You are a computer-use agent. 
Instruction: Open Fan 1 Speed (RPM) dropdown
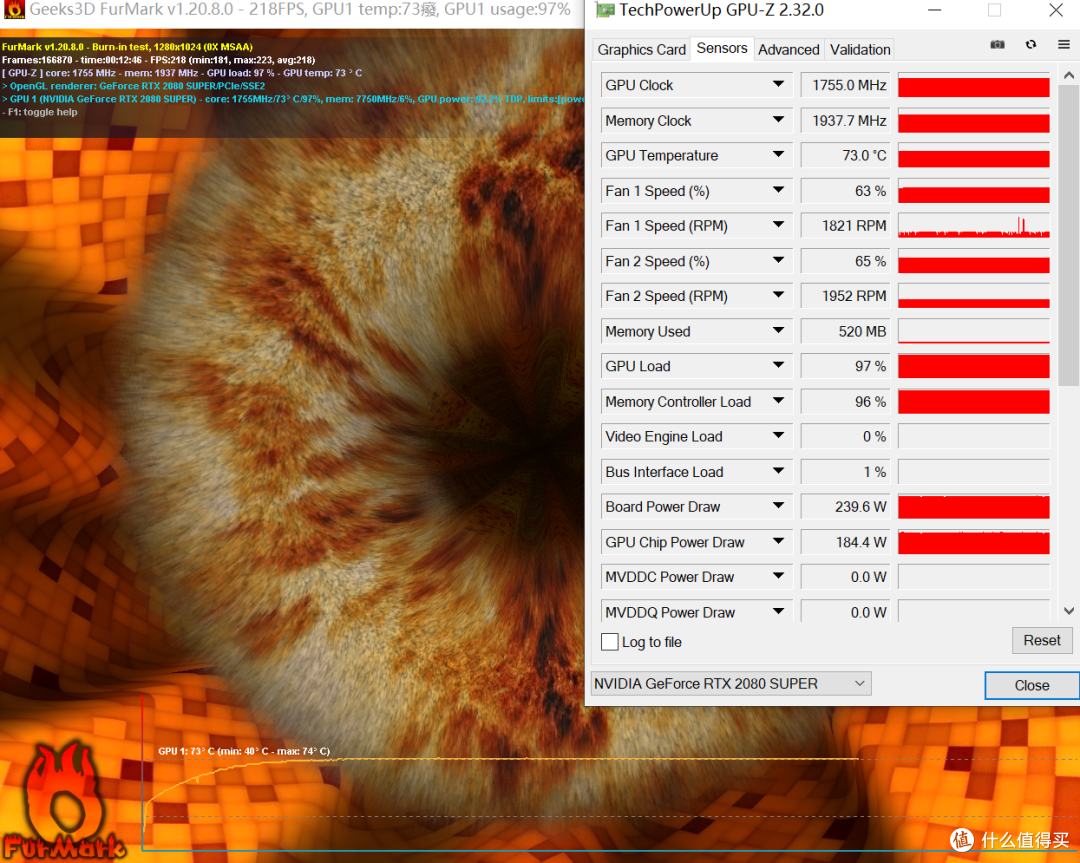778,226
